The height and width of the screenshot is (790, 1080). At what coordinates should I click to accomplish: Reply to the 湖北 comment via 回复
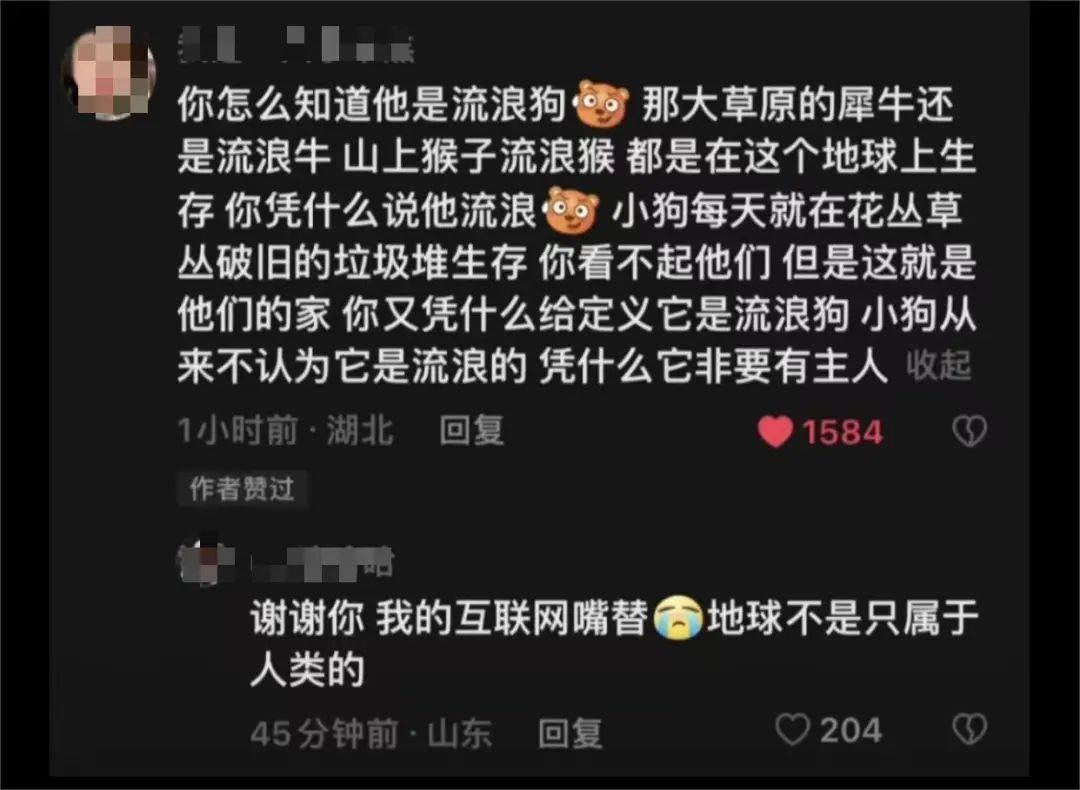tap(472, 431)
